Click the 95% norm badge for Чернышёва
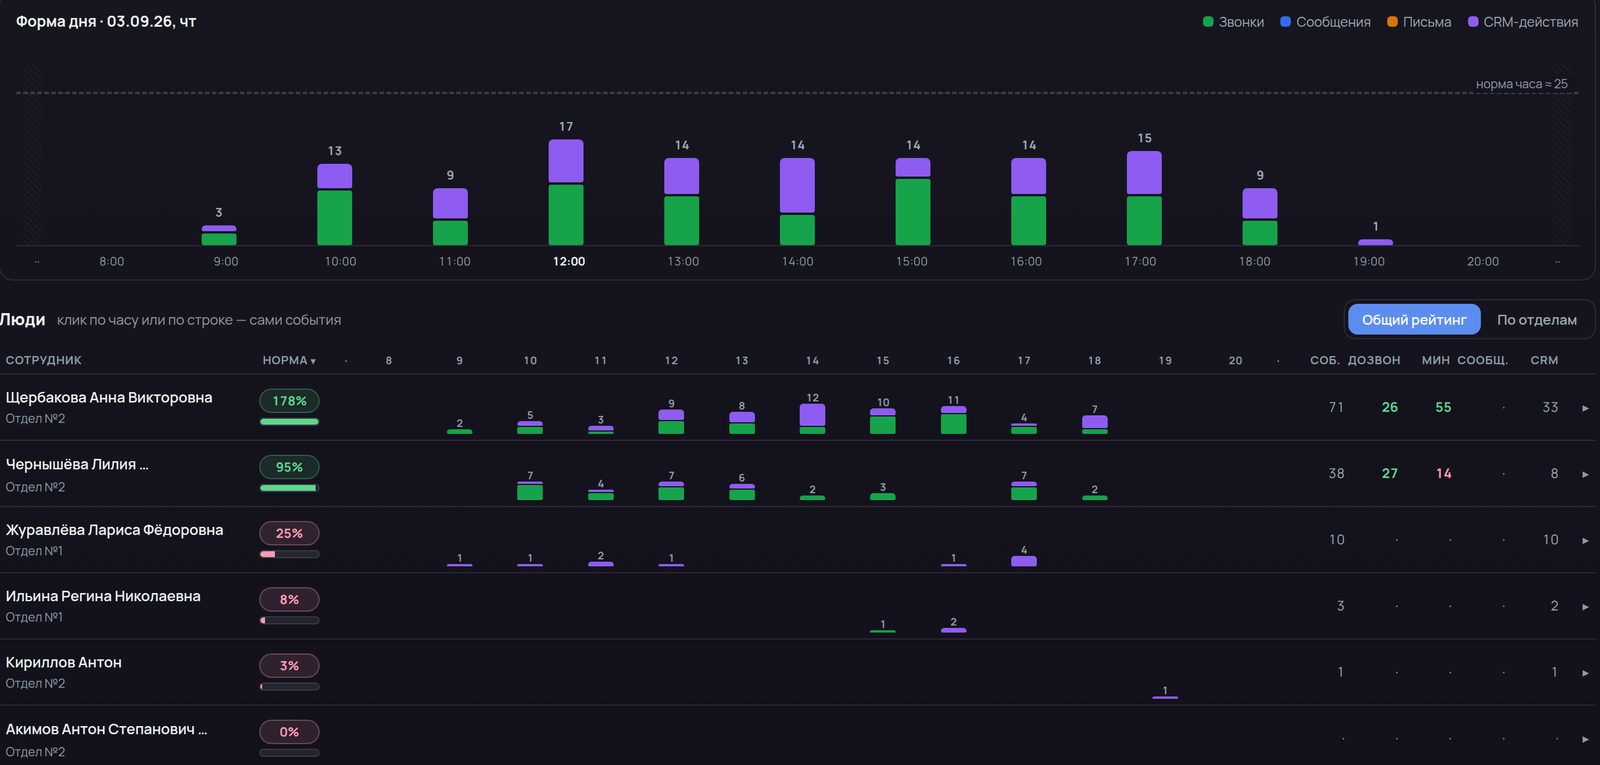Screen dimensions: 1600x765 point(289,467)
